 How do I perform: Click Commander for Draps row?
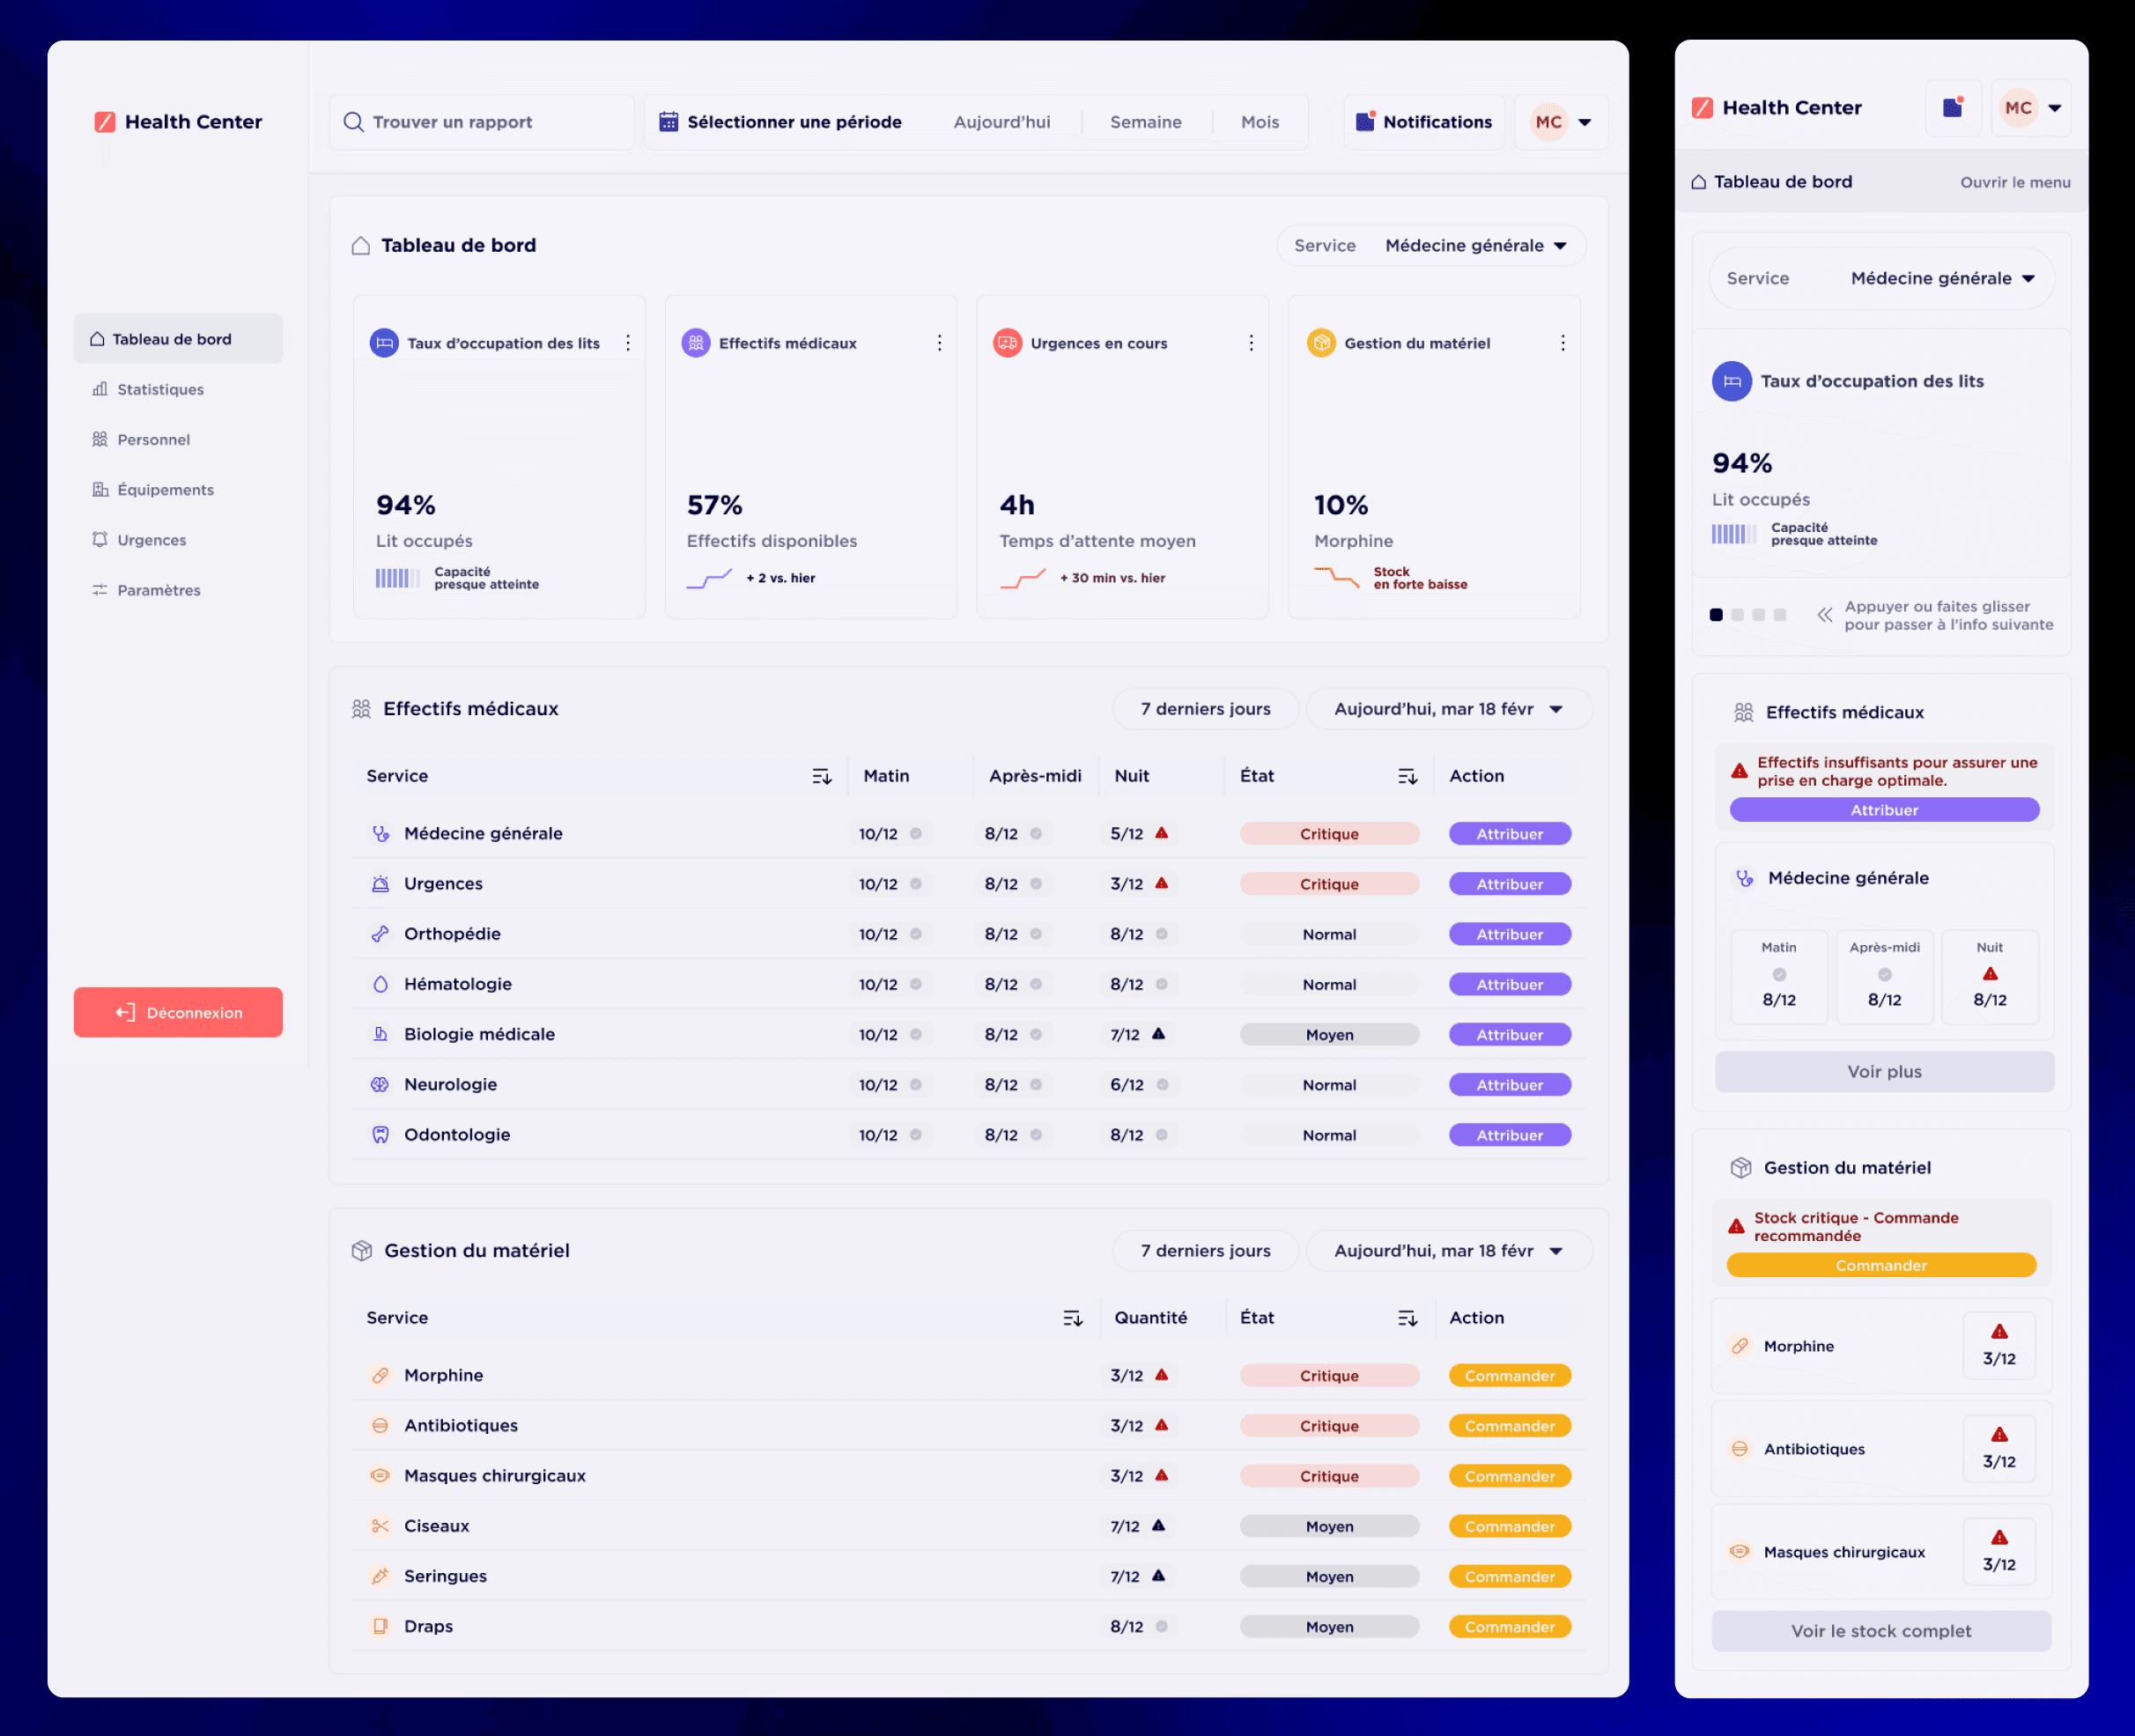tap(1509, 1627)
